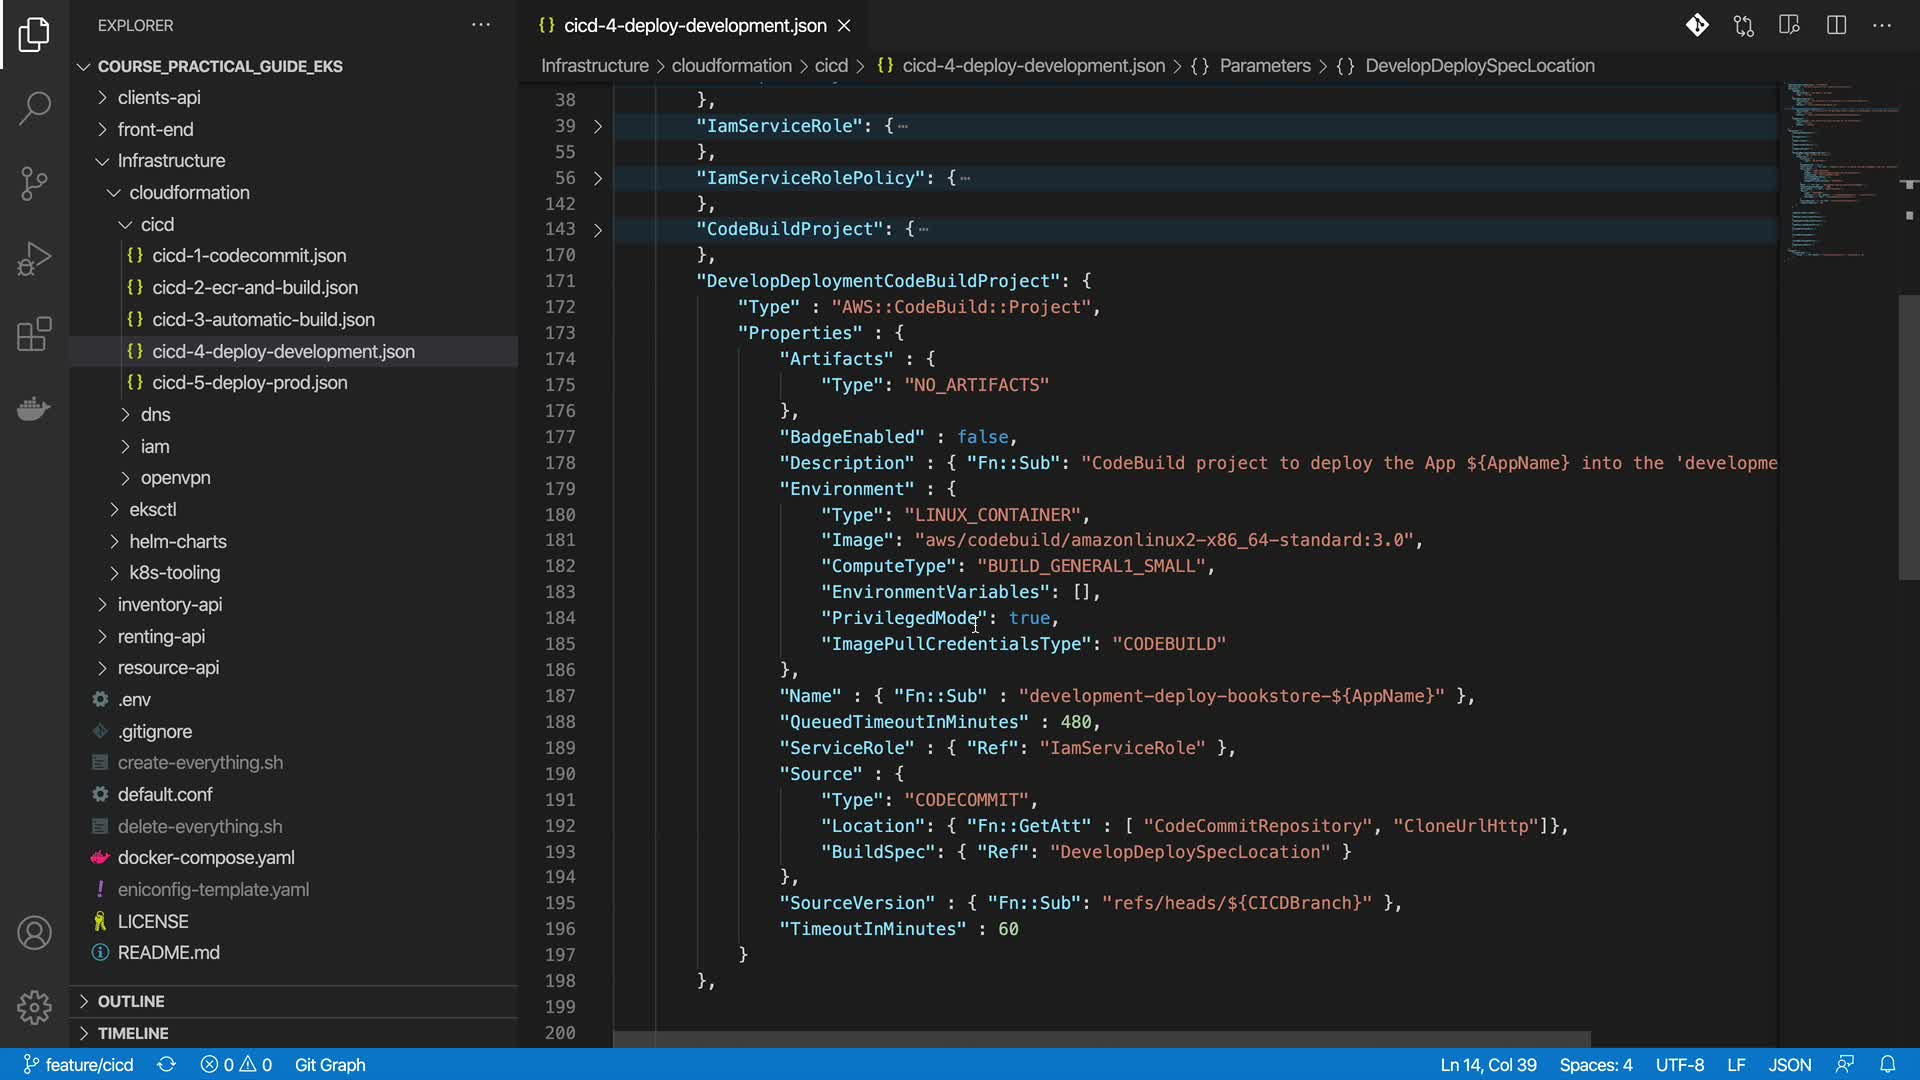Open the Docker view in the activity bar
This screenshot has width=1920, height=1080.
tap(34, 409)
